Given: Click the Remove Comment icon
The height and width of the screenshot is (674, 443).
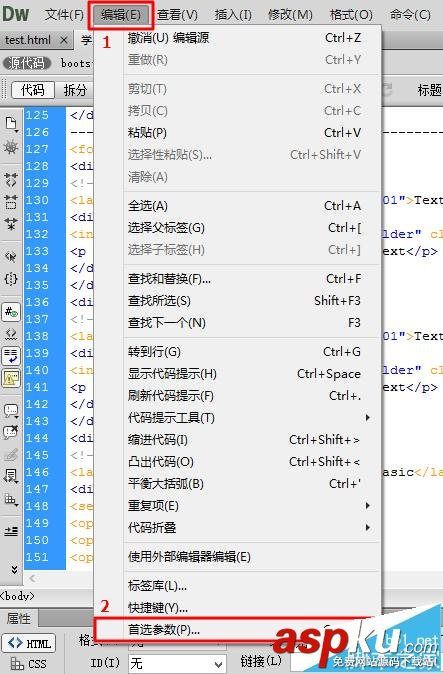Looking at the screenshot, I should [x=11, y=432].
